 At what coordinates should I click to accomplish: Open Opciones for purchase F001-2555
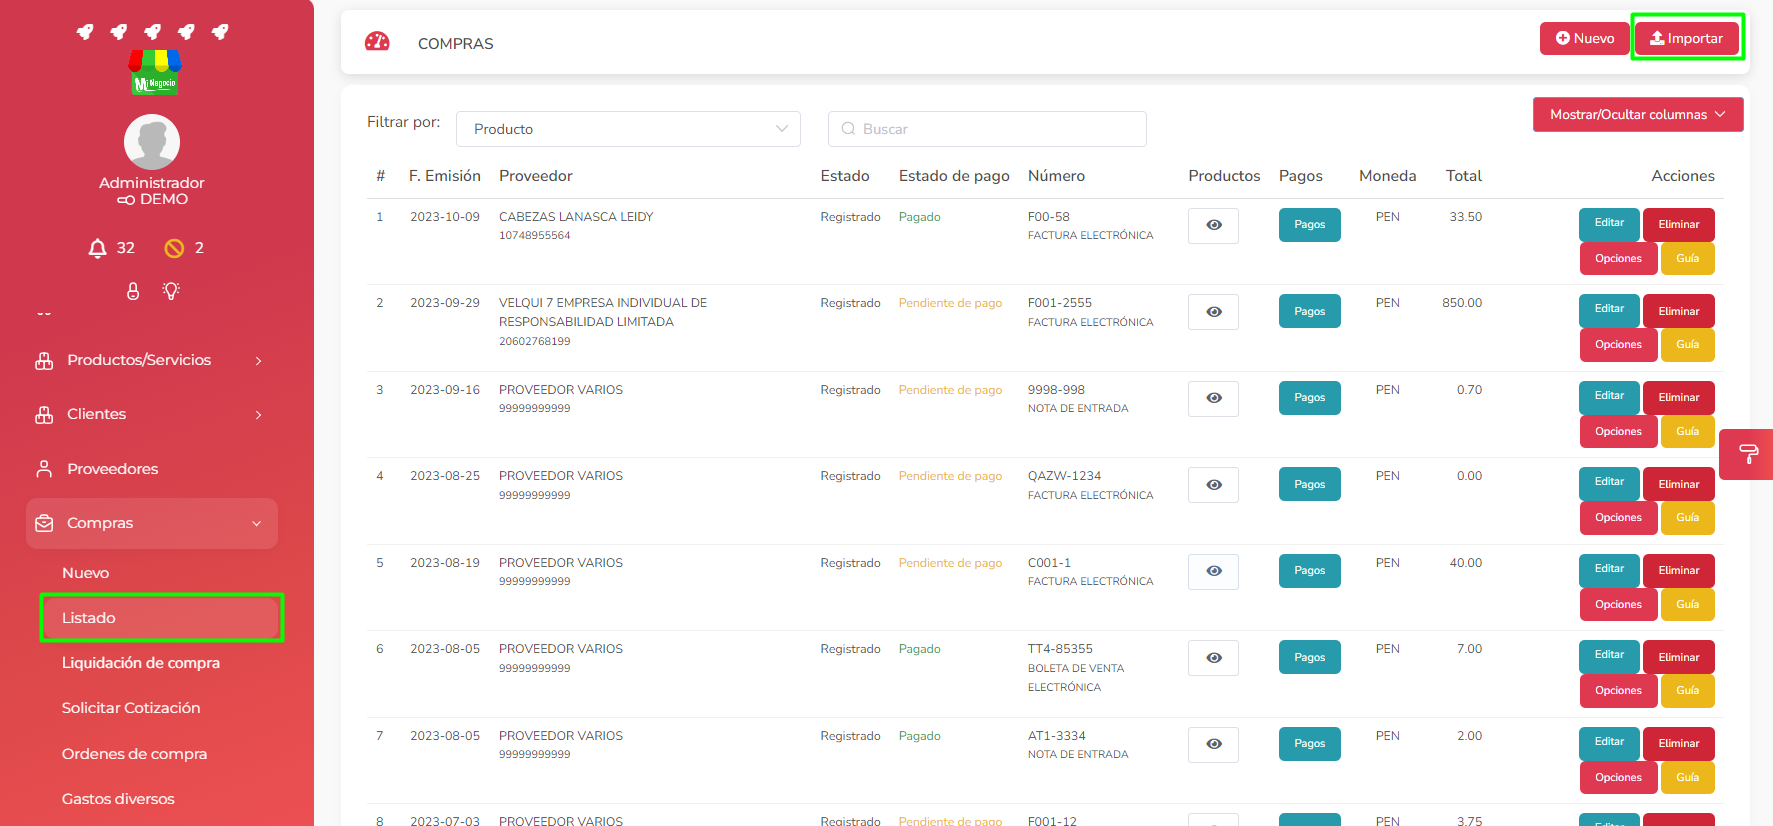click(1618, 344)
